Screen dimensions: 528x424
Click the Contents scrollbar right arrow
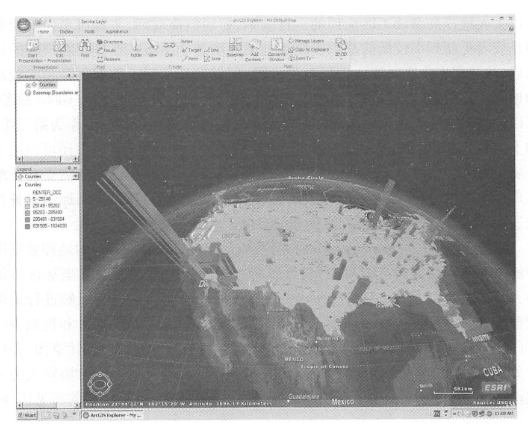pyautogui.click(x=76, y=159)
